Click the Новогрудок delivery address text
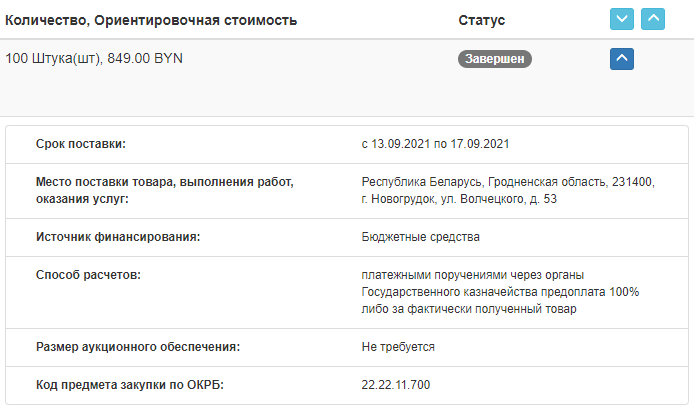Screen dimensions: 694x410 pos(508,190)
